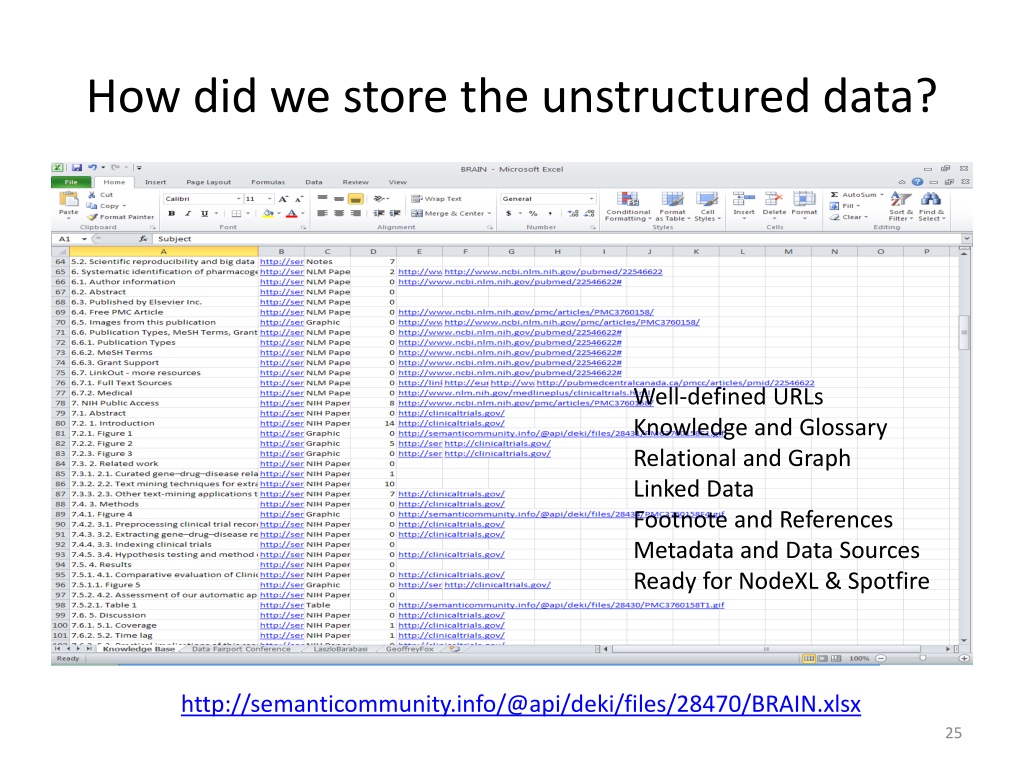Open the LaszloBarabasi sheet tab
The image size is (1024, 768).
pyautogui.click(x=340, y=648)
